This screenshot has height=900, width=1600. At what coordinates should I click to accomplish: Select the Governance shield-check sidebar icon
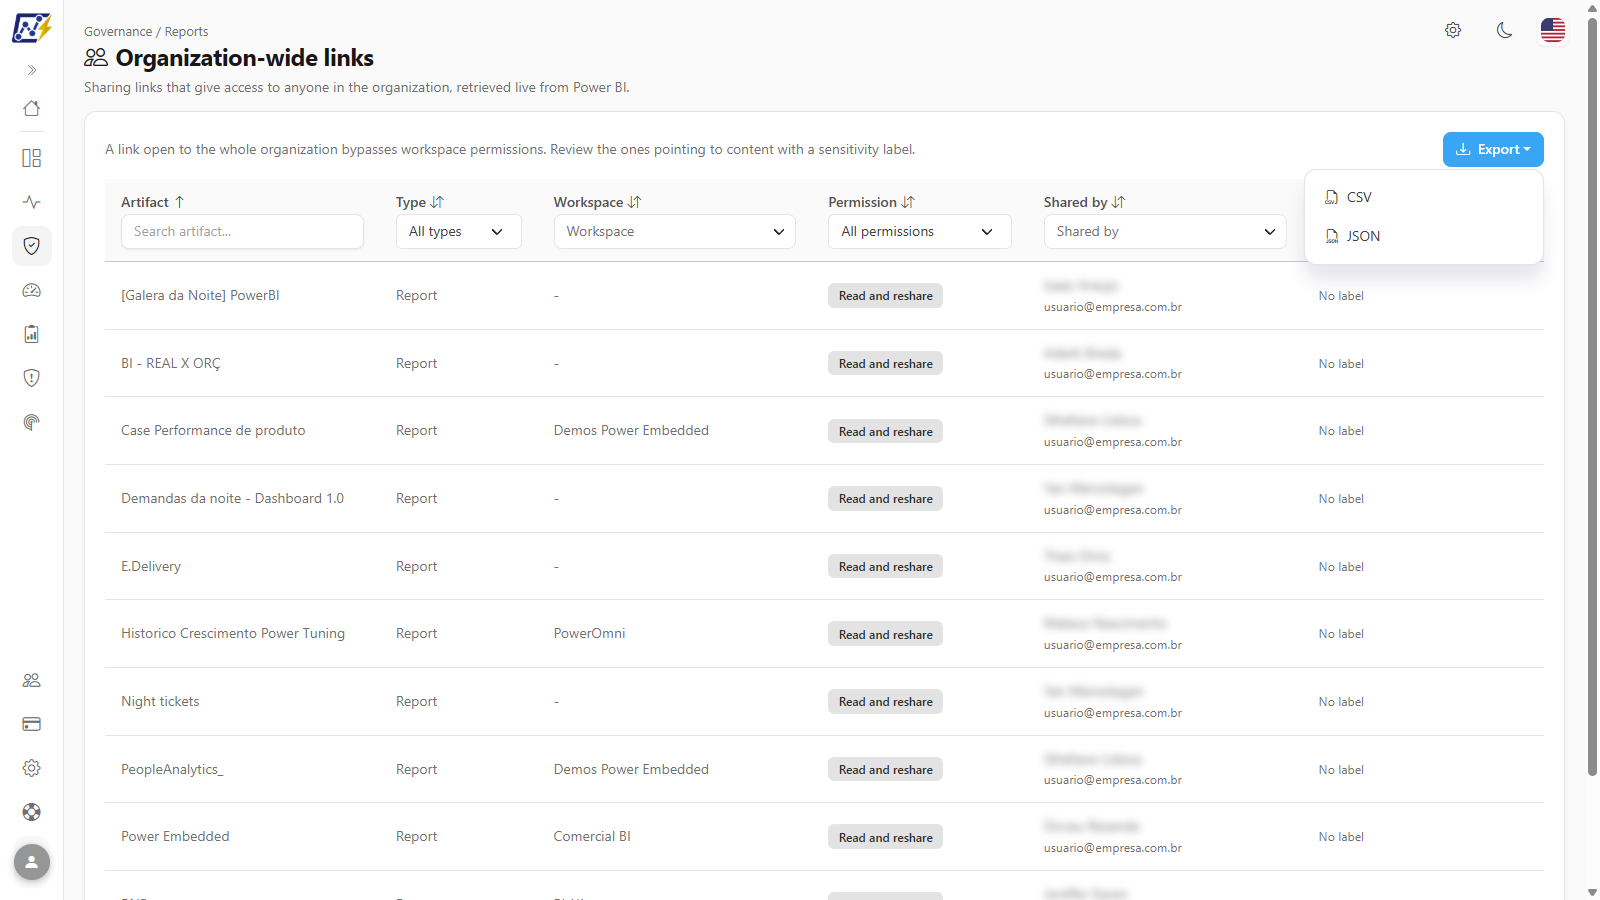32,246
